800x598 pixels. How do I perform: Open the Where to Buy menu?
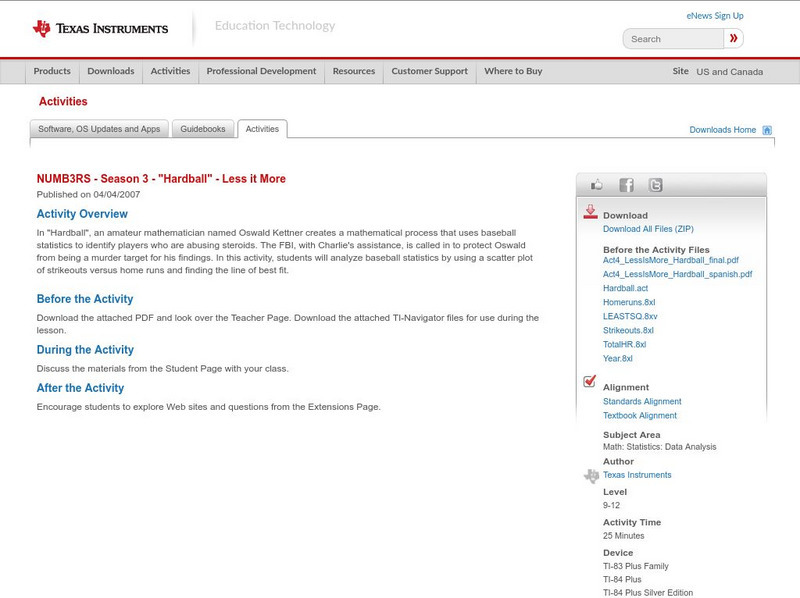click(513, 71)
